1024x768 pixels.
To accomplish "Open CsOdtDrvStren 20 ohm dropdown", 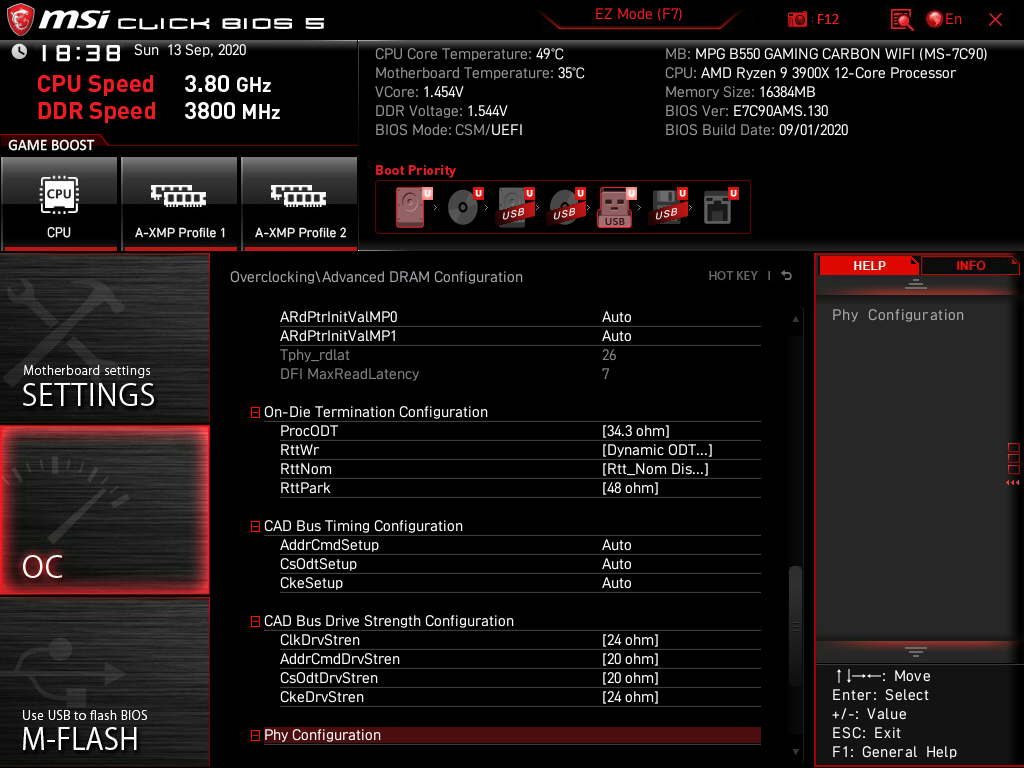I will pos(630,678).
